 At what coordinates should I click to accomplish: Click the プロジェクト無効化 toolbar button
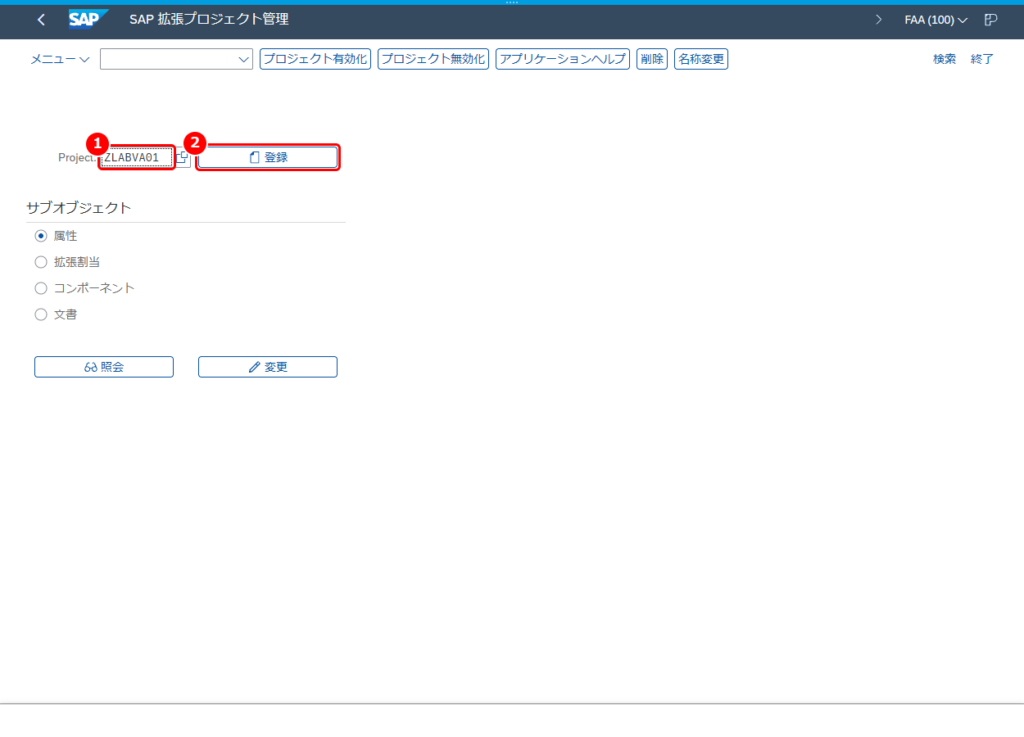tap(433, 59)
